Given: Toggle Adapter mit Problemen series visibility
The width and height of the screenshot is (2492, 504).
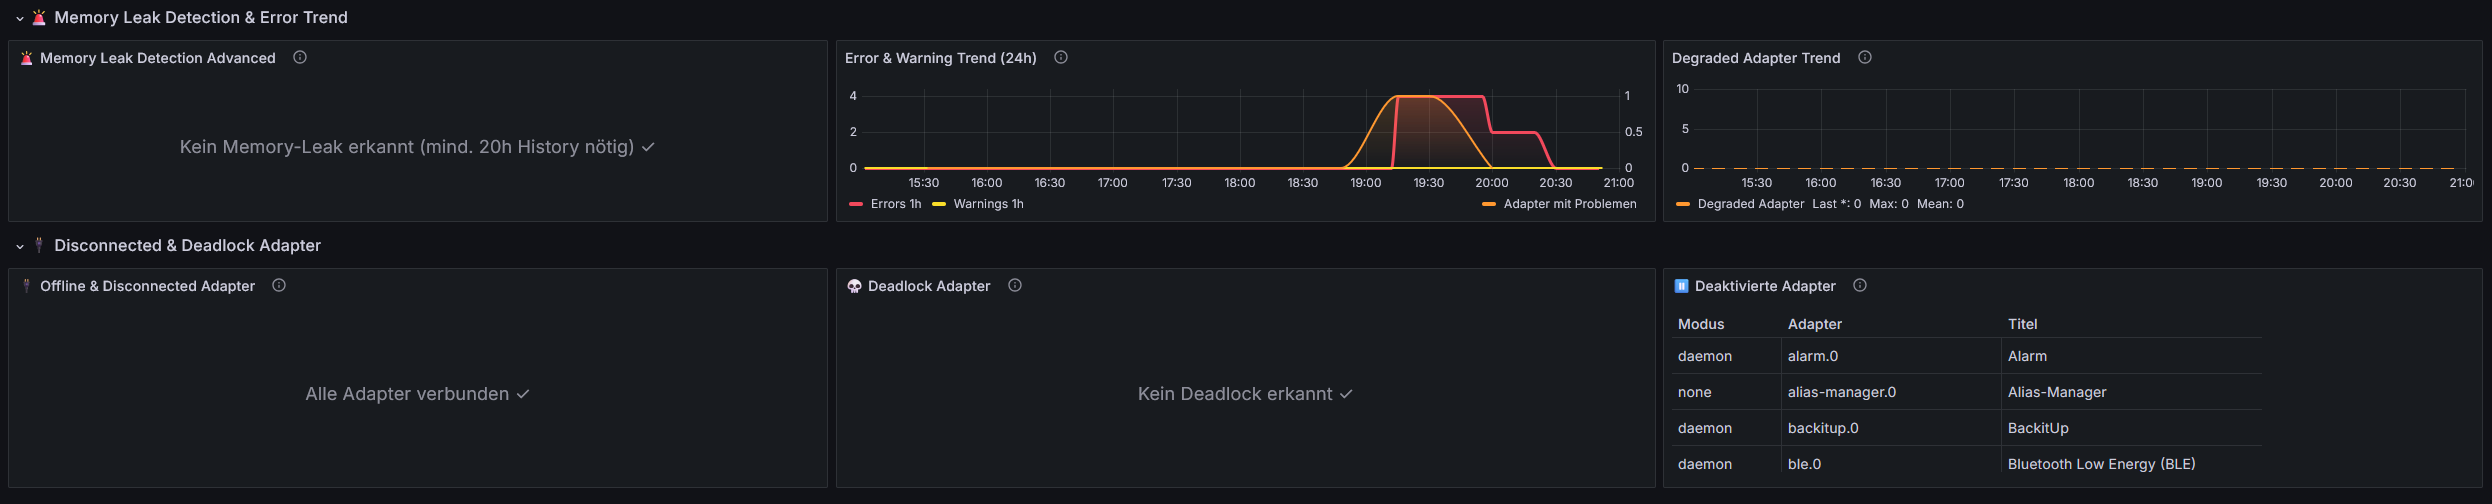Looking at the screenshot, I should (1569, 204).
